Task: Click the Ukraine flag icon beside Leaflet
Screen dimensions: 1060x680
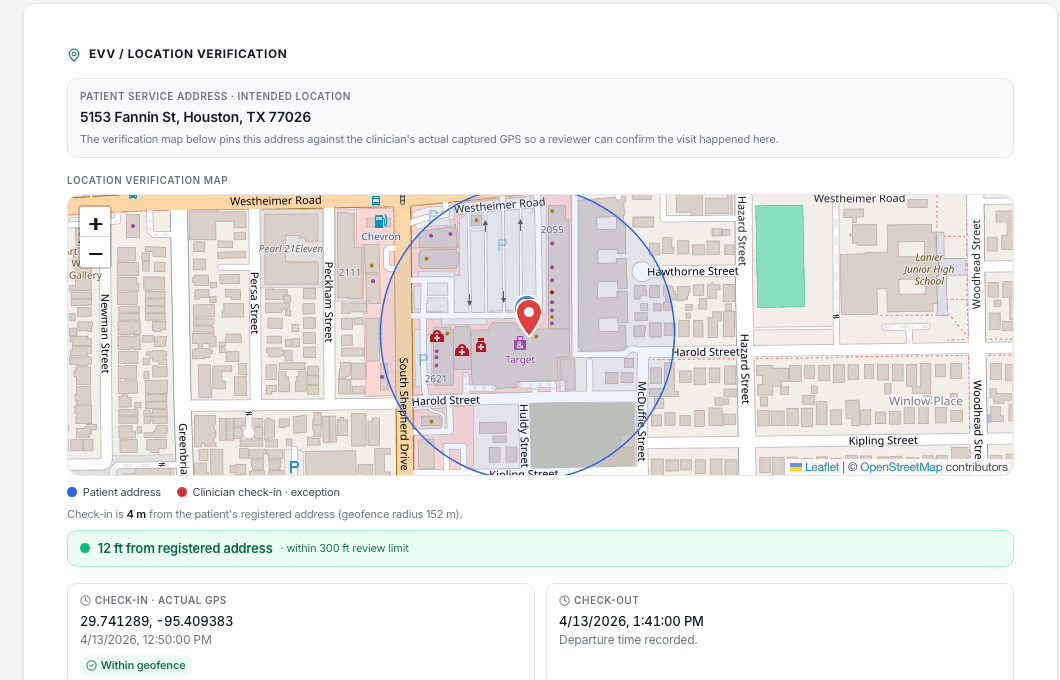Action: point(796,467)
